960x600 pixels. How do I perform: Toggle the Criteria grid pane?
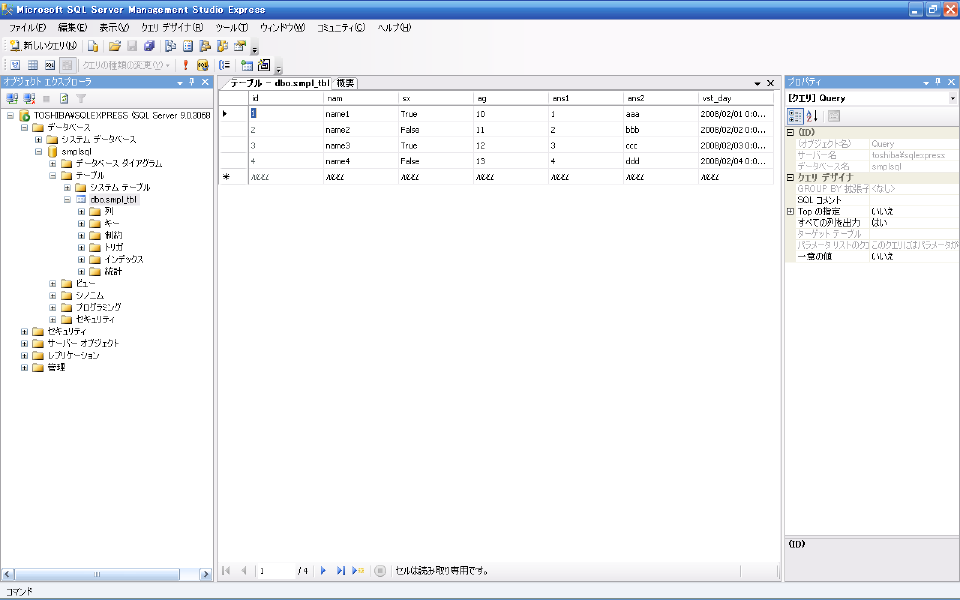coord(32,65)
